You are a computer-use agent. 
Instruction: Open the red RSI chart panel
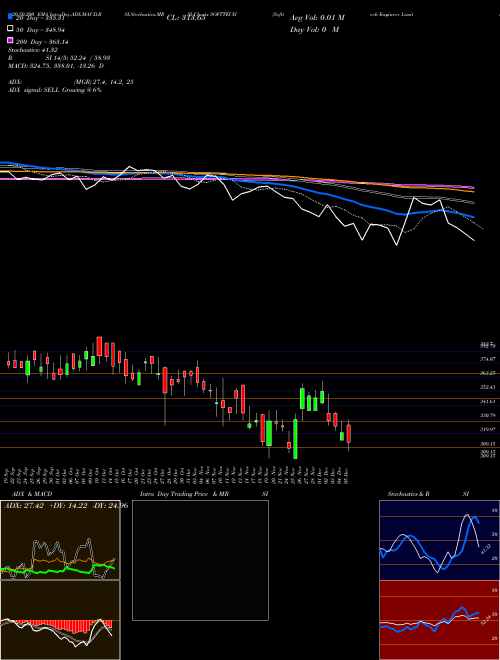(x=439, y=620)
